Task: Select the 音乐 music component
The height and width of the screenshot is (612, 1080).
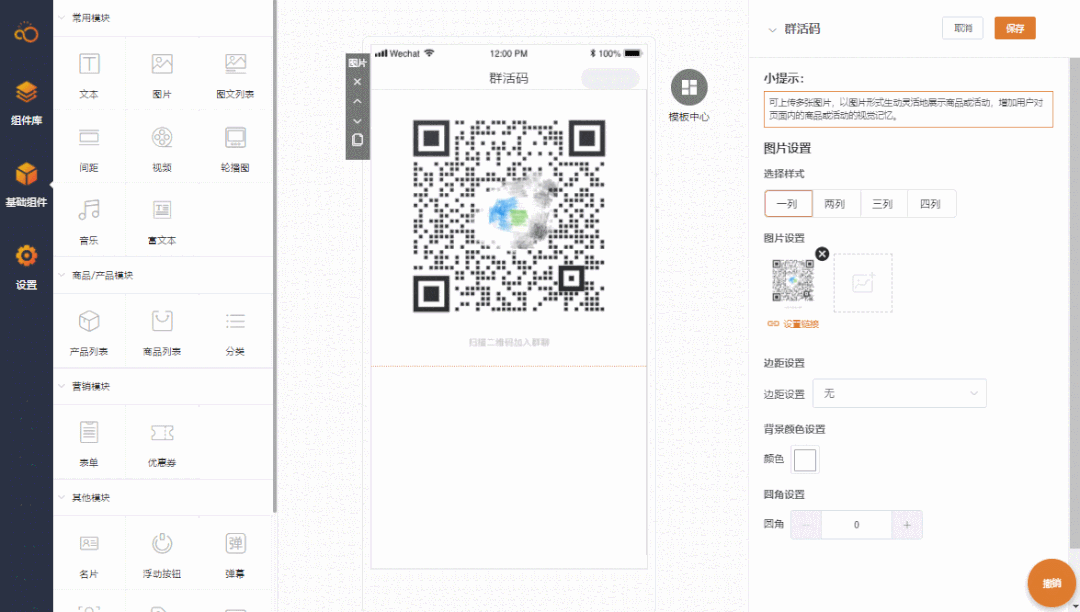Action: 89,218
